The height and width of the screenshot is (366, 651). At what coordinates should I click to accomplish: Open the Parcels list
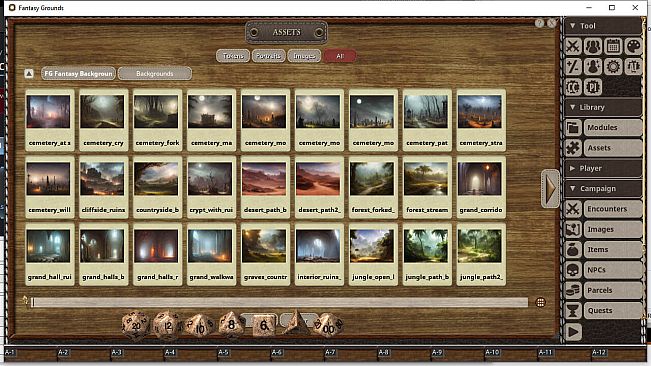(x=613, y=290)
